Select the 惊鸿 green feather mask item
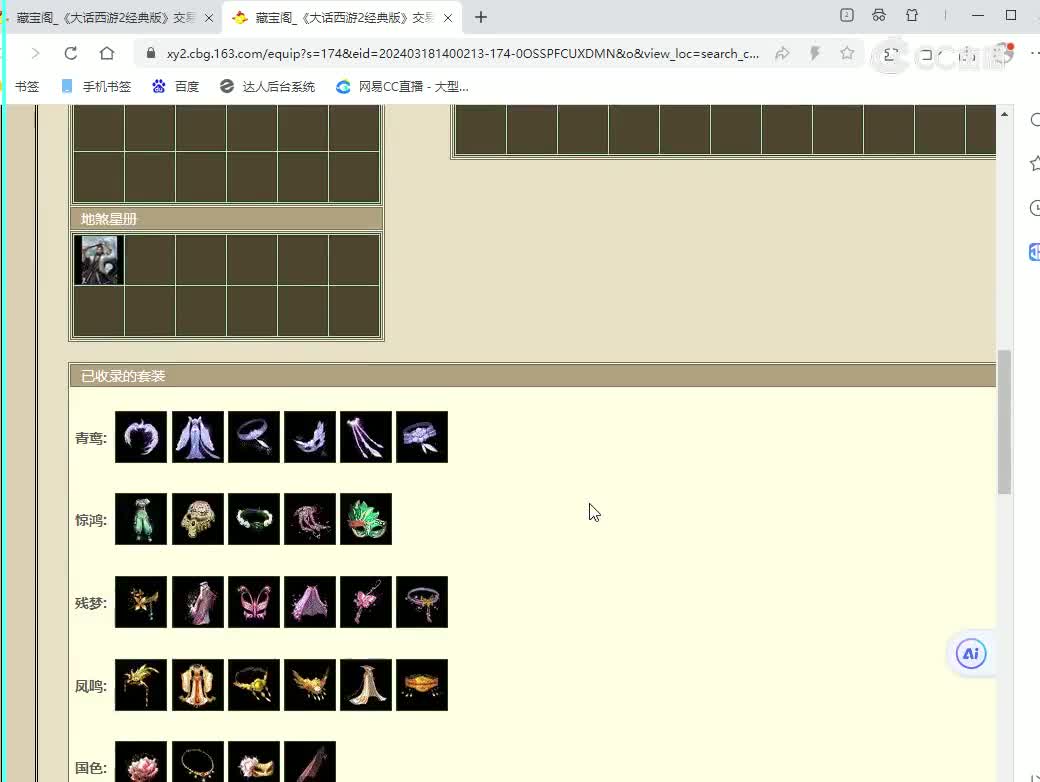1040x782 pixels. coord(366,519)
